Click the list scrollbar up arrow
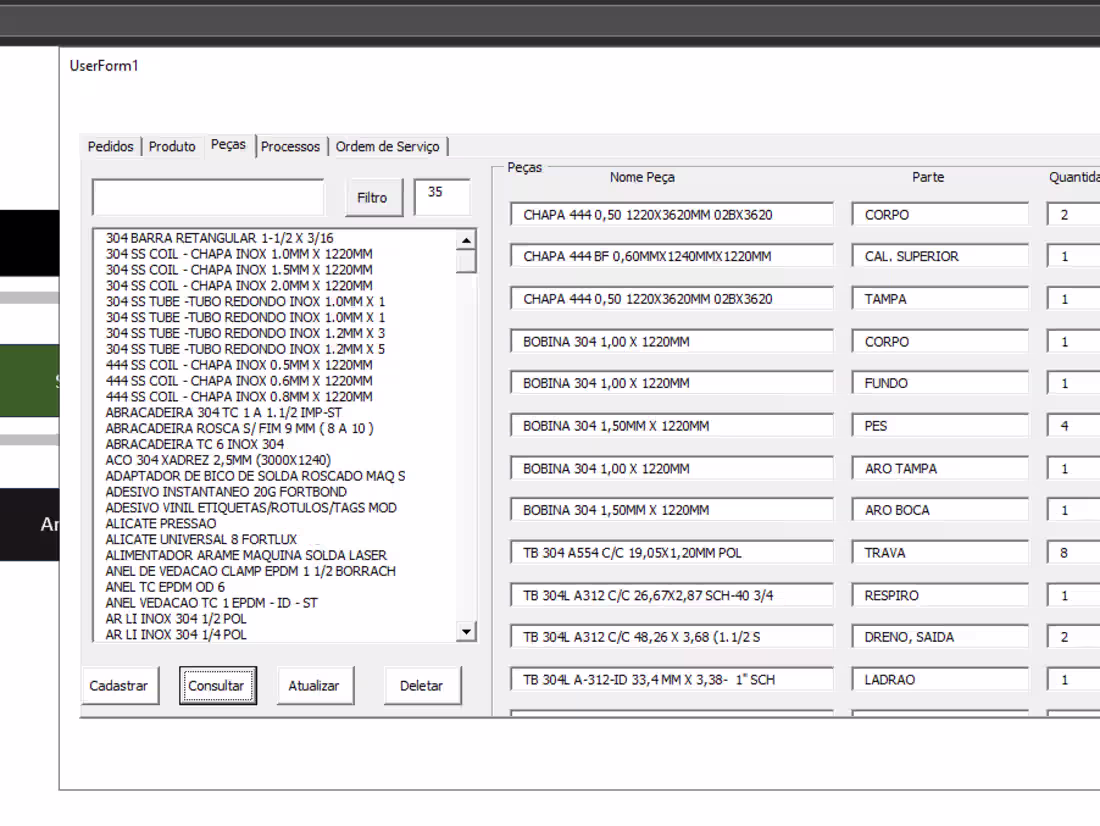1100x826 pixels. [466, 238]
